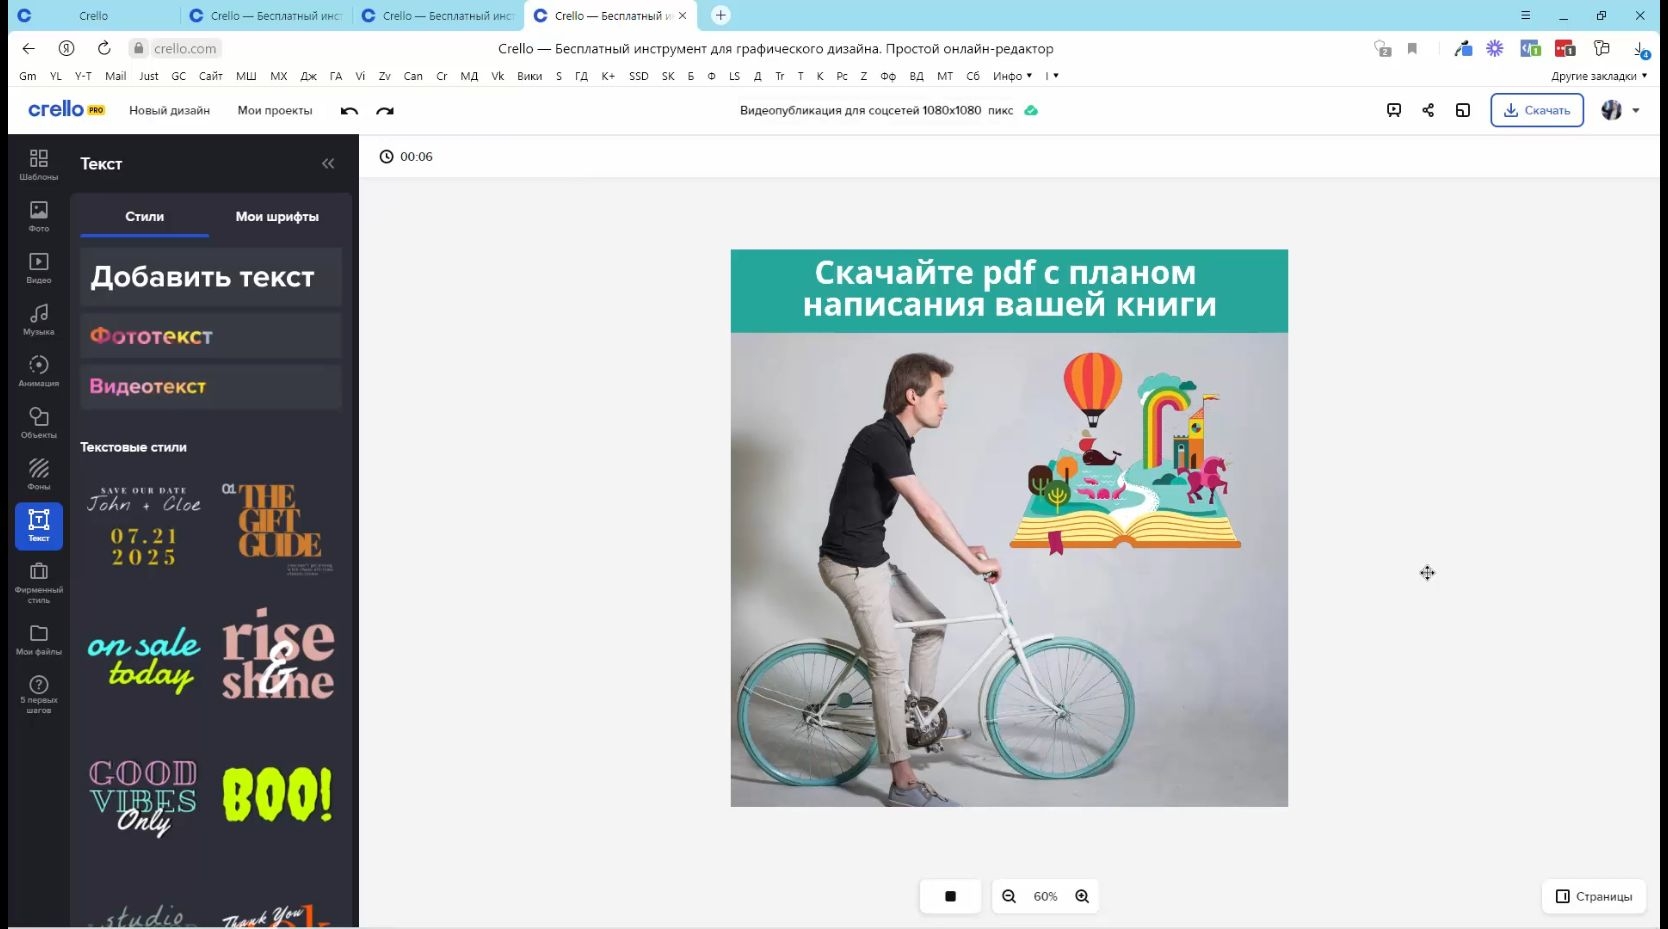Open the Фото sidebar panel
The height and width of the screenshot is (929, 1668).
pyautogui.click(x=38, y=216)
